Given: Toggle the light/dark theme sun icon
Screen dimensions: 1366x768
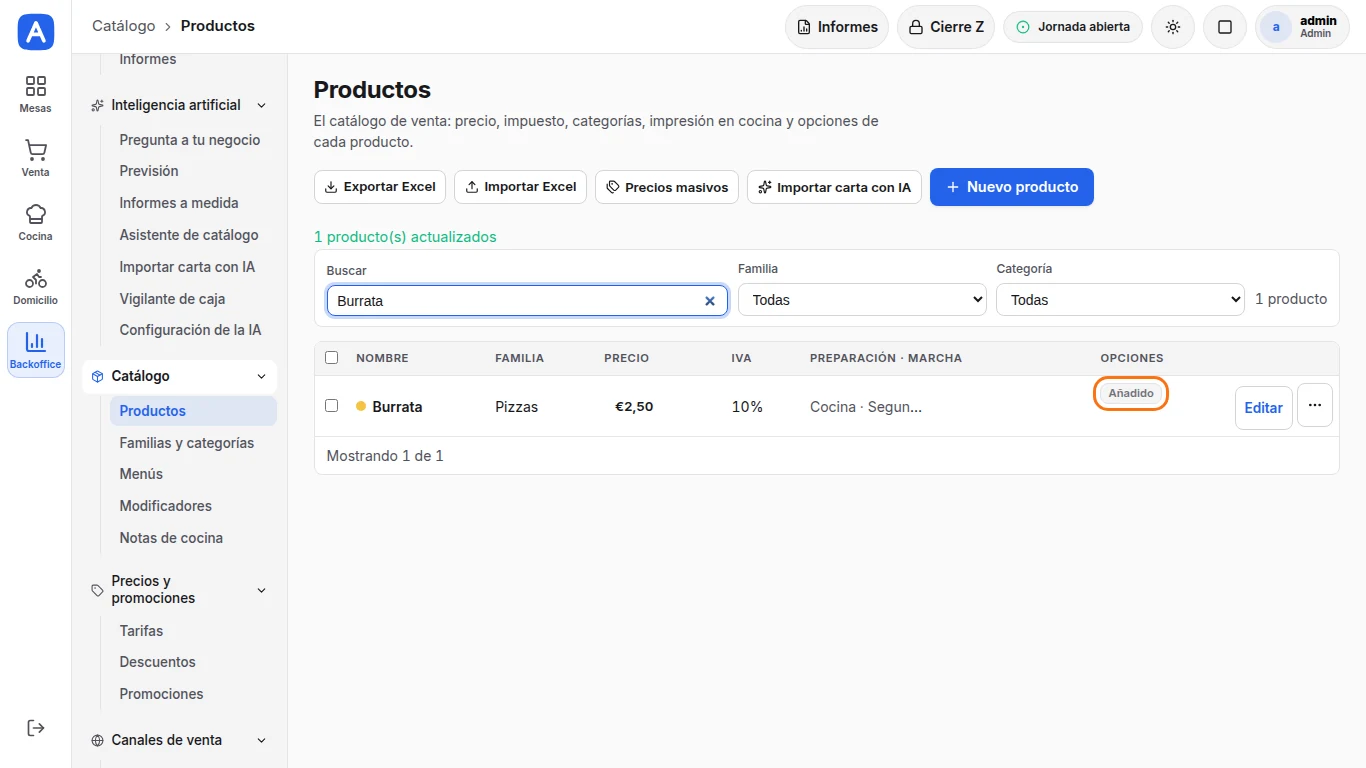Looking at the screenshot, I should (1173, 27).
